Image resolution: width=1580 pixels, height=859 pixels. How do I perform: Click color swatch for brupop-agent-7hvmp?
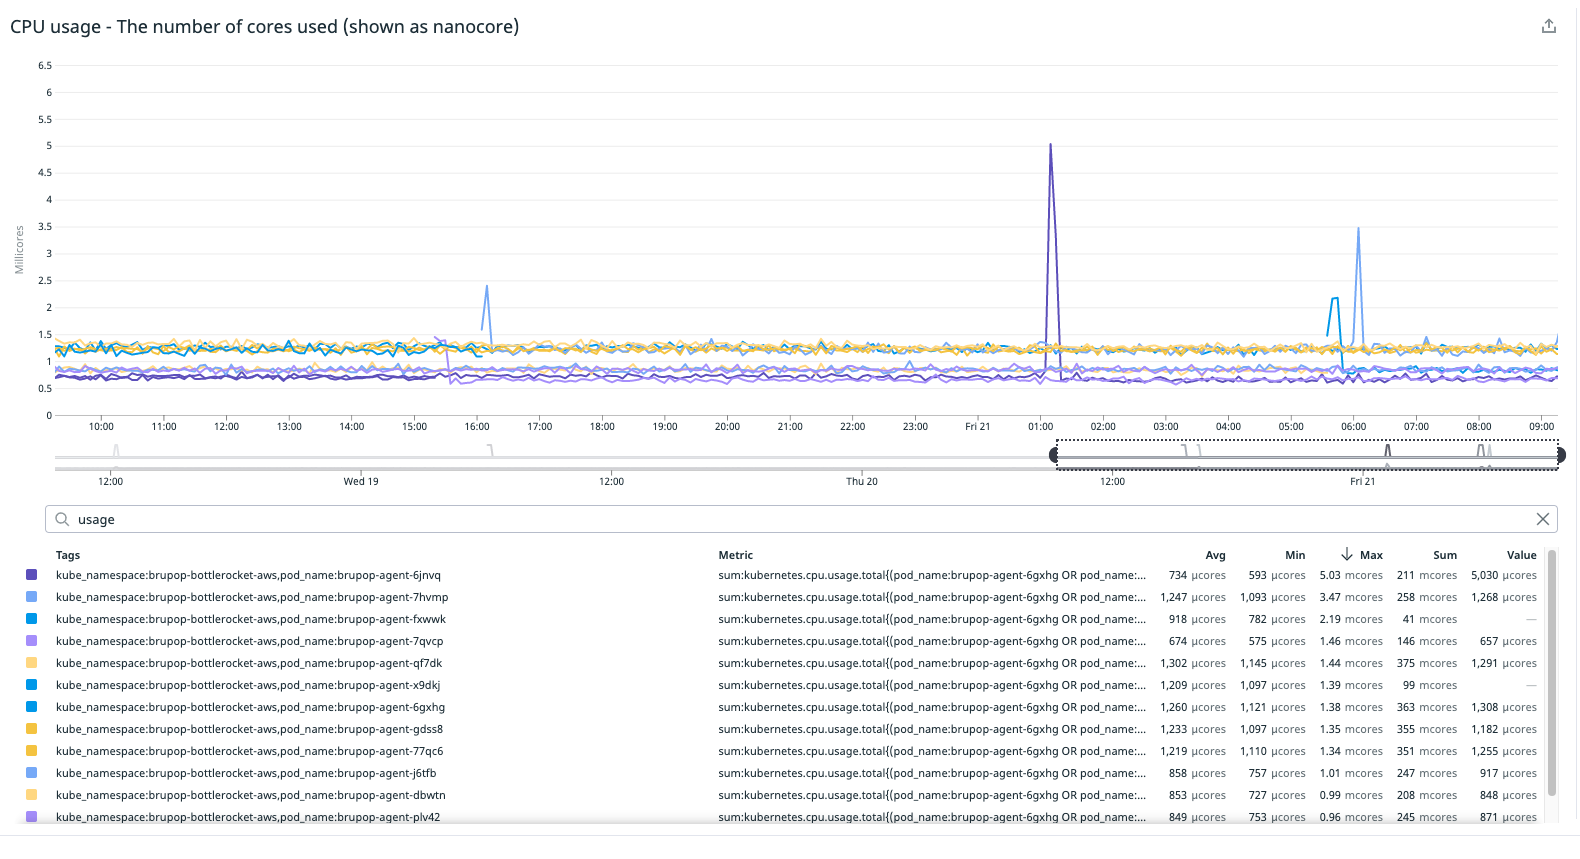coord(32,597)
